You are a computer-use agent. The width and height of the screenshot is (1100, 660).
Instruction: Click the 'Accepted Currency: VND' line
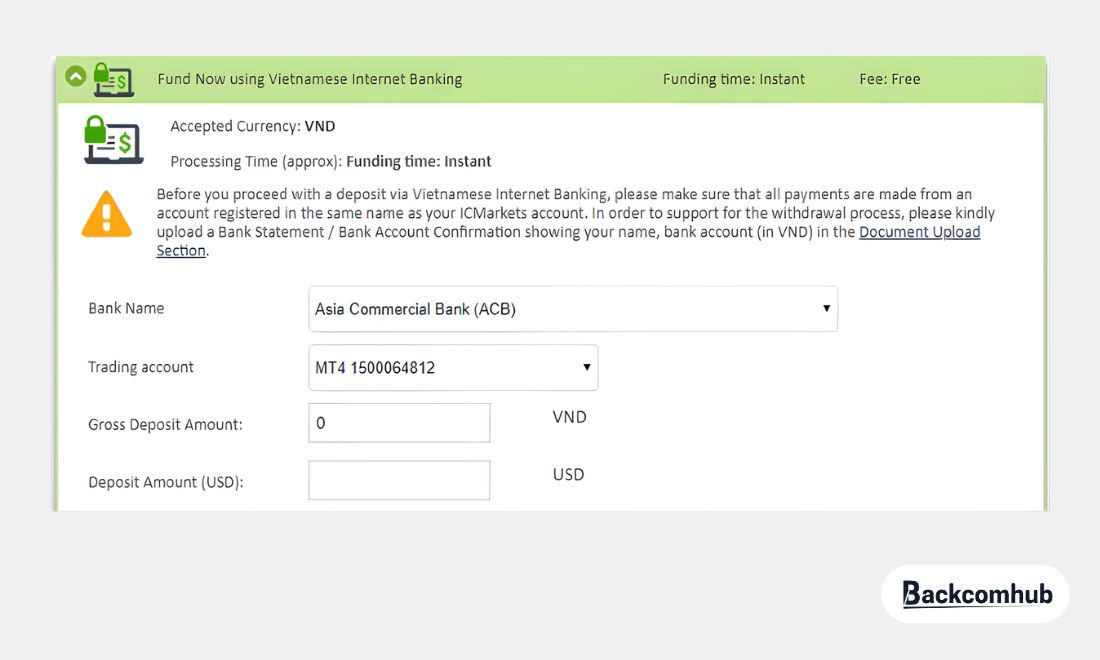[x=253, y=126]
